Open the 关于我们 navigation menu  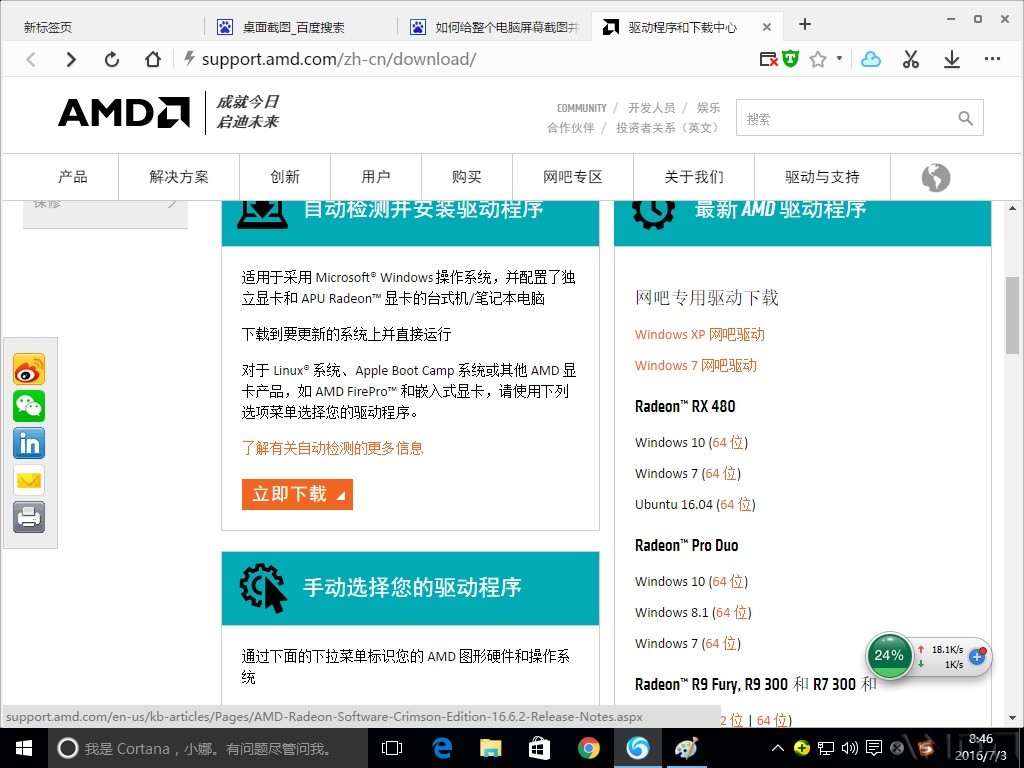click(694, 177)
